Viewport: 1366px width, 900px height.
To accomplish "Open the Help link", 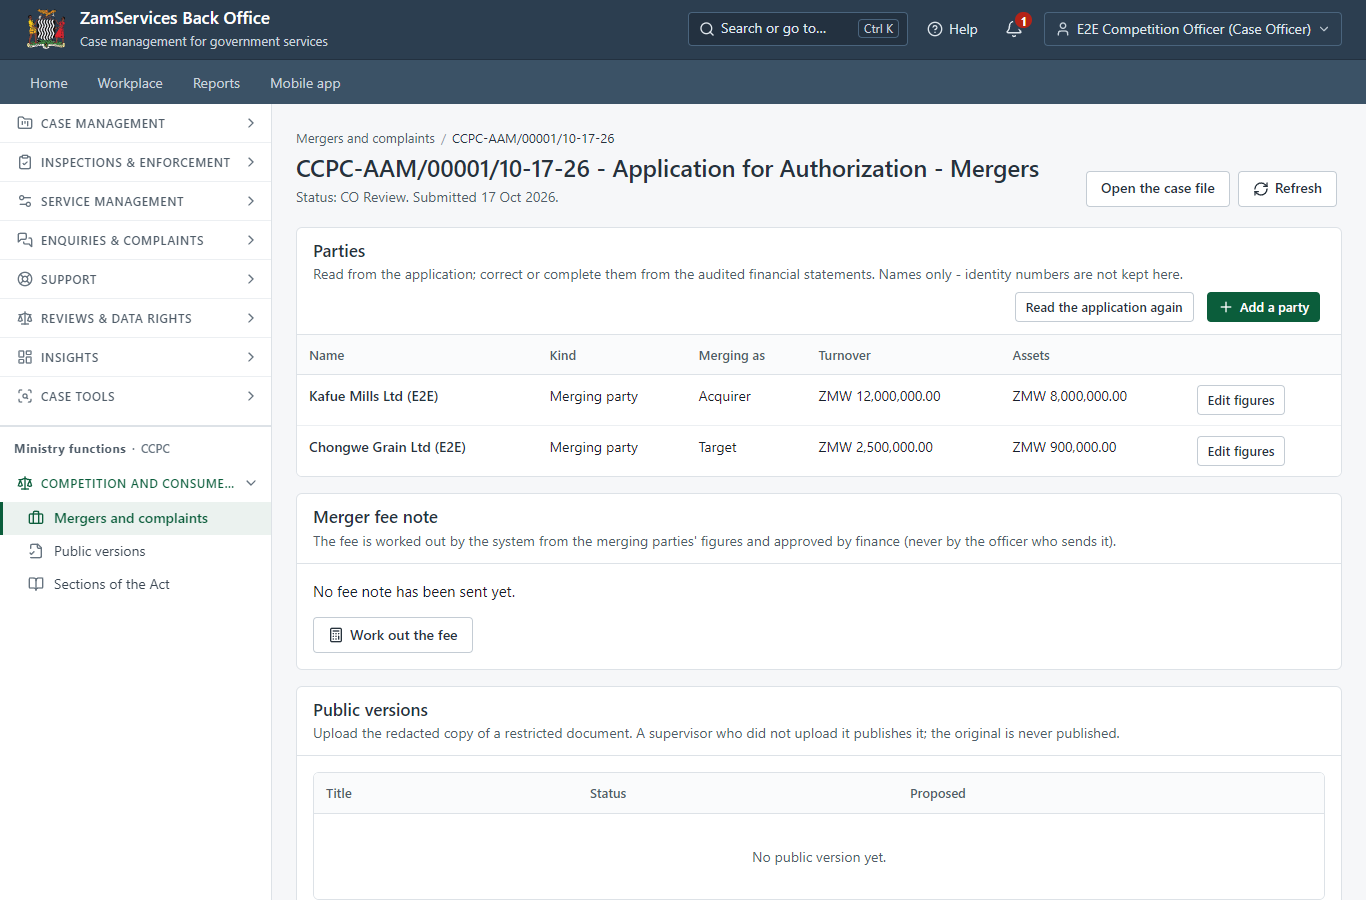I will 952,29.
